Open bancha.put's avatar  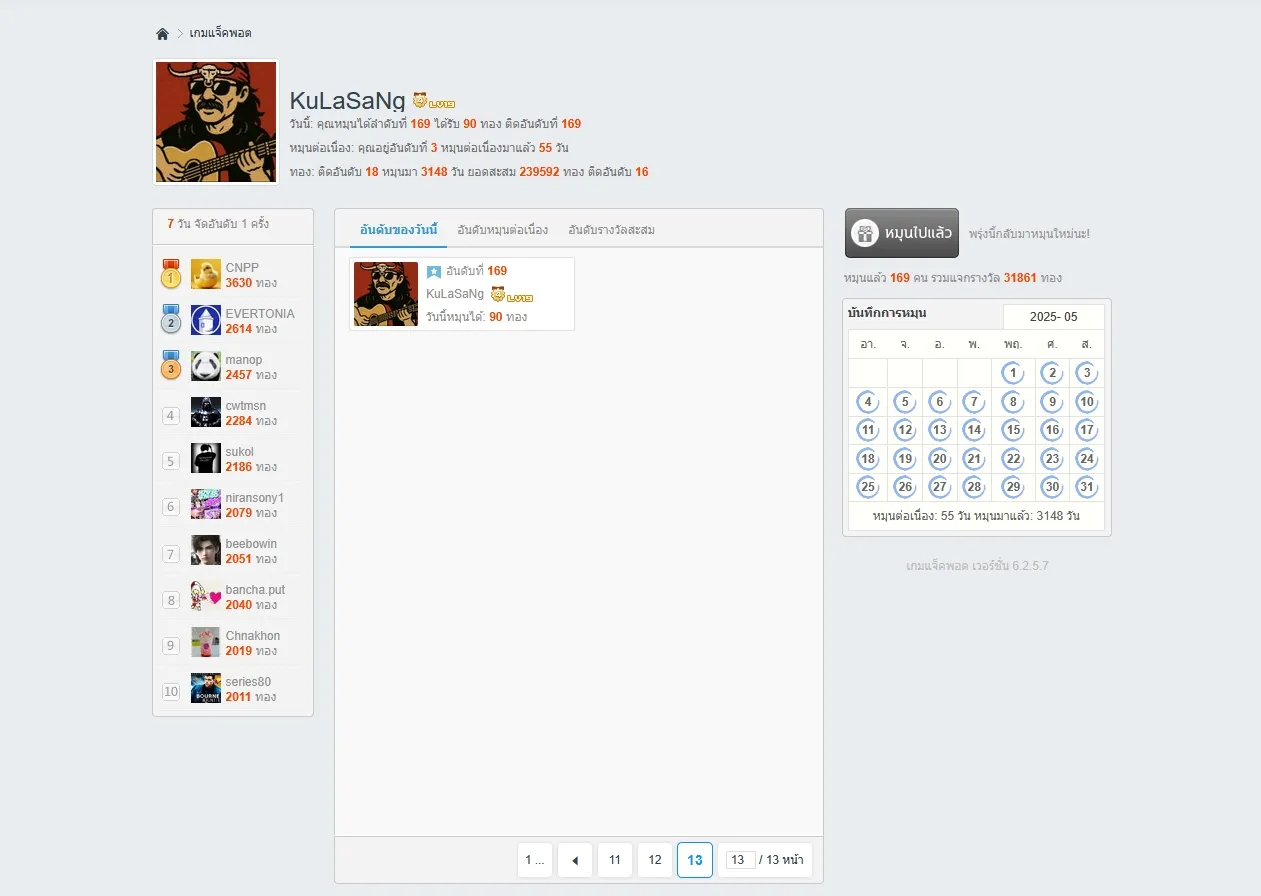[x=206, y=596]
